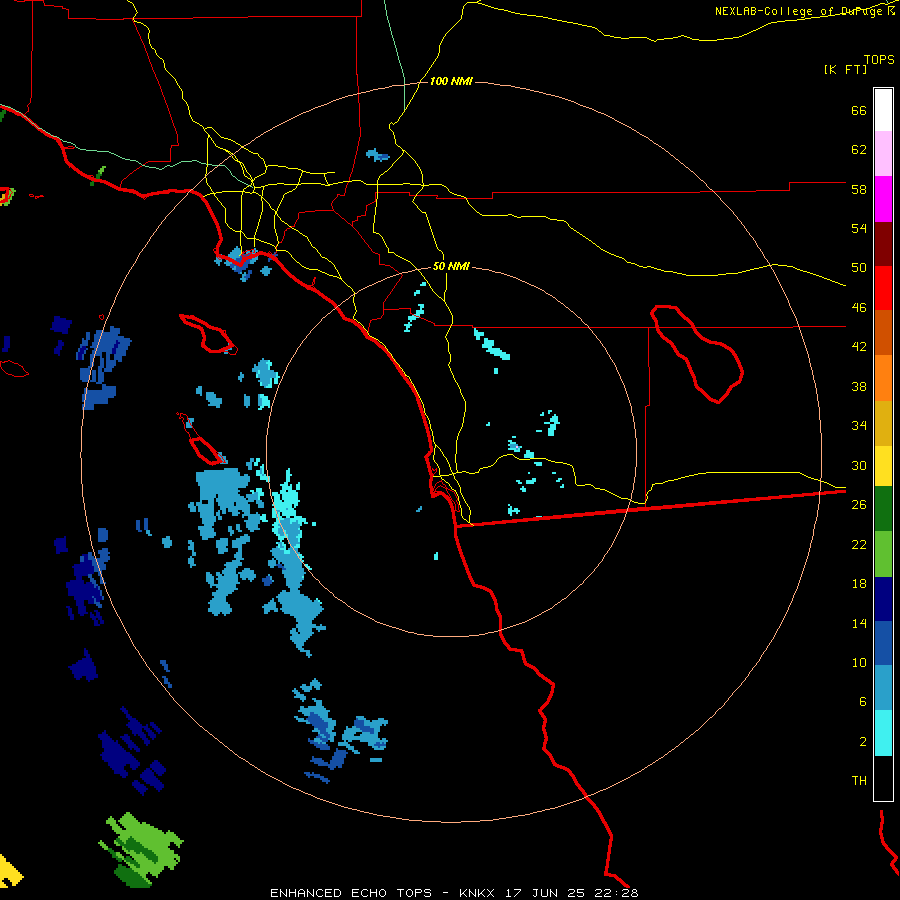Click the cyan 10 kft legend swatch
Screen dimensions: 900x900
[x=883, y=733]
